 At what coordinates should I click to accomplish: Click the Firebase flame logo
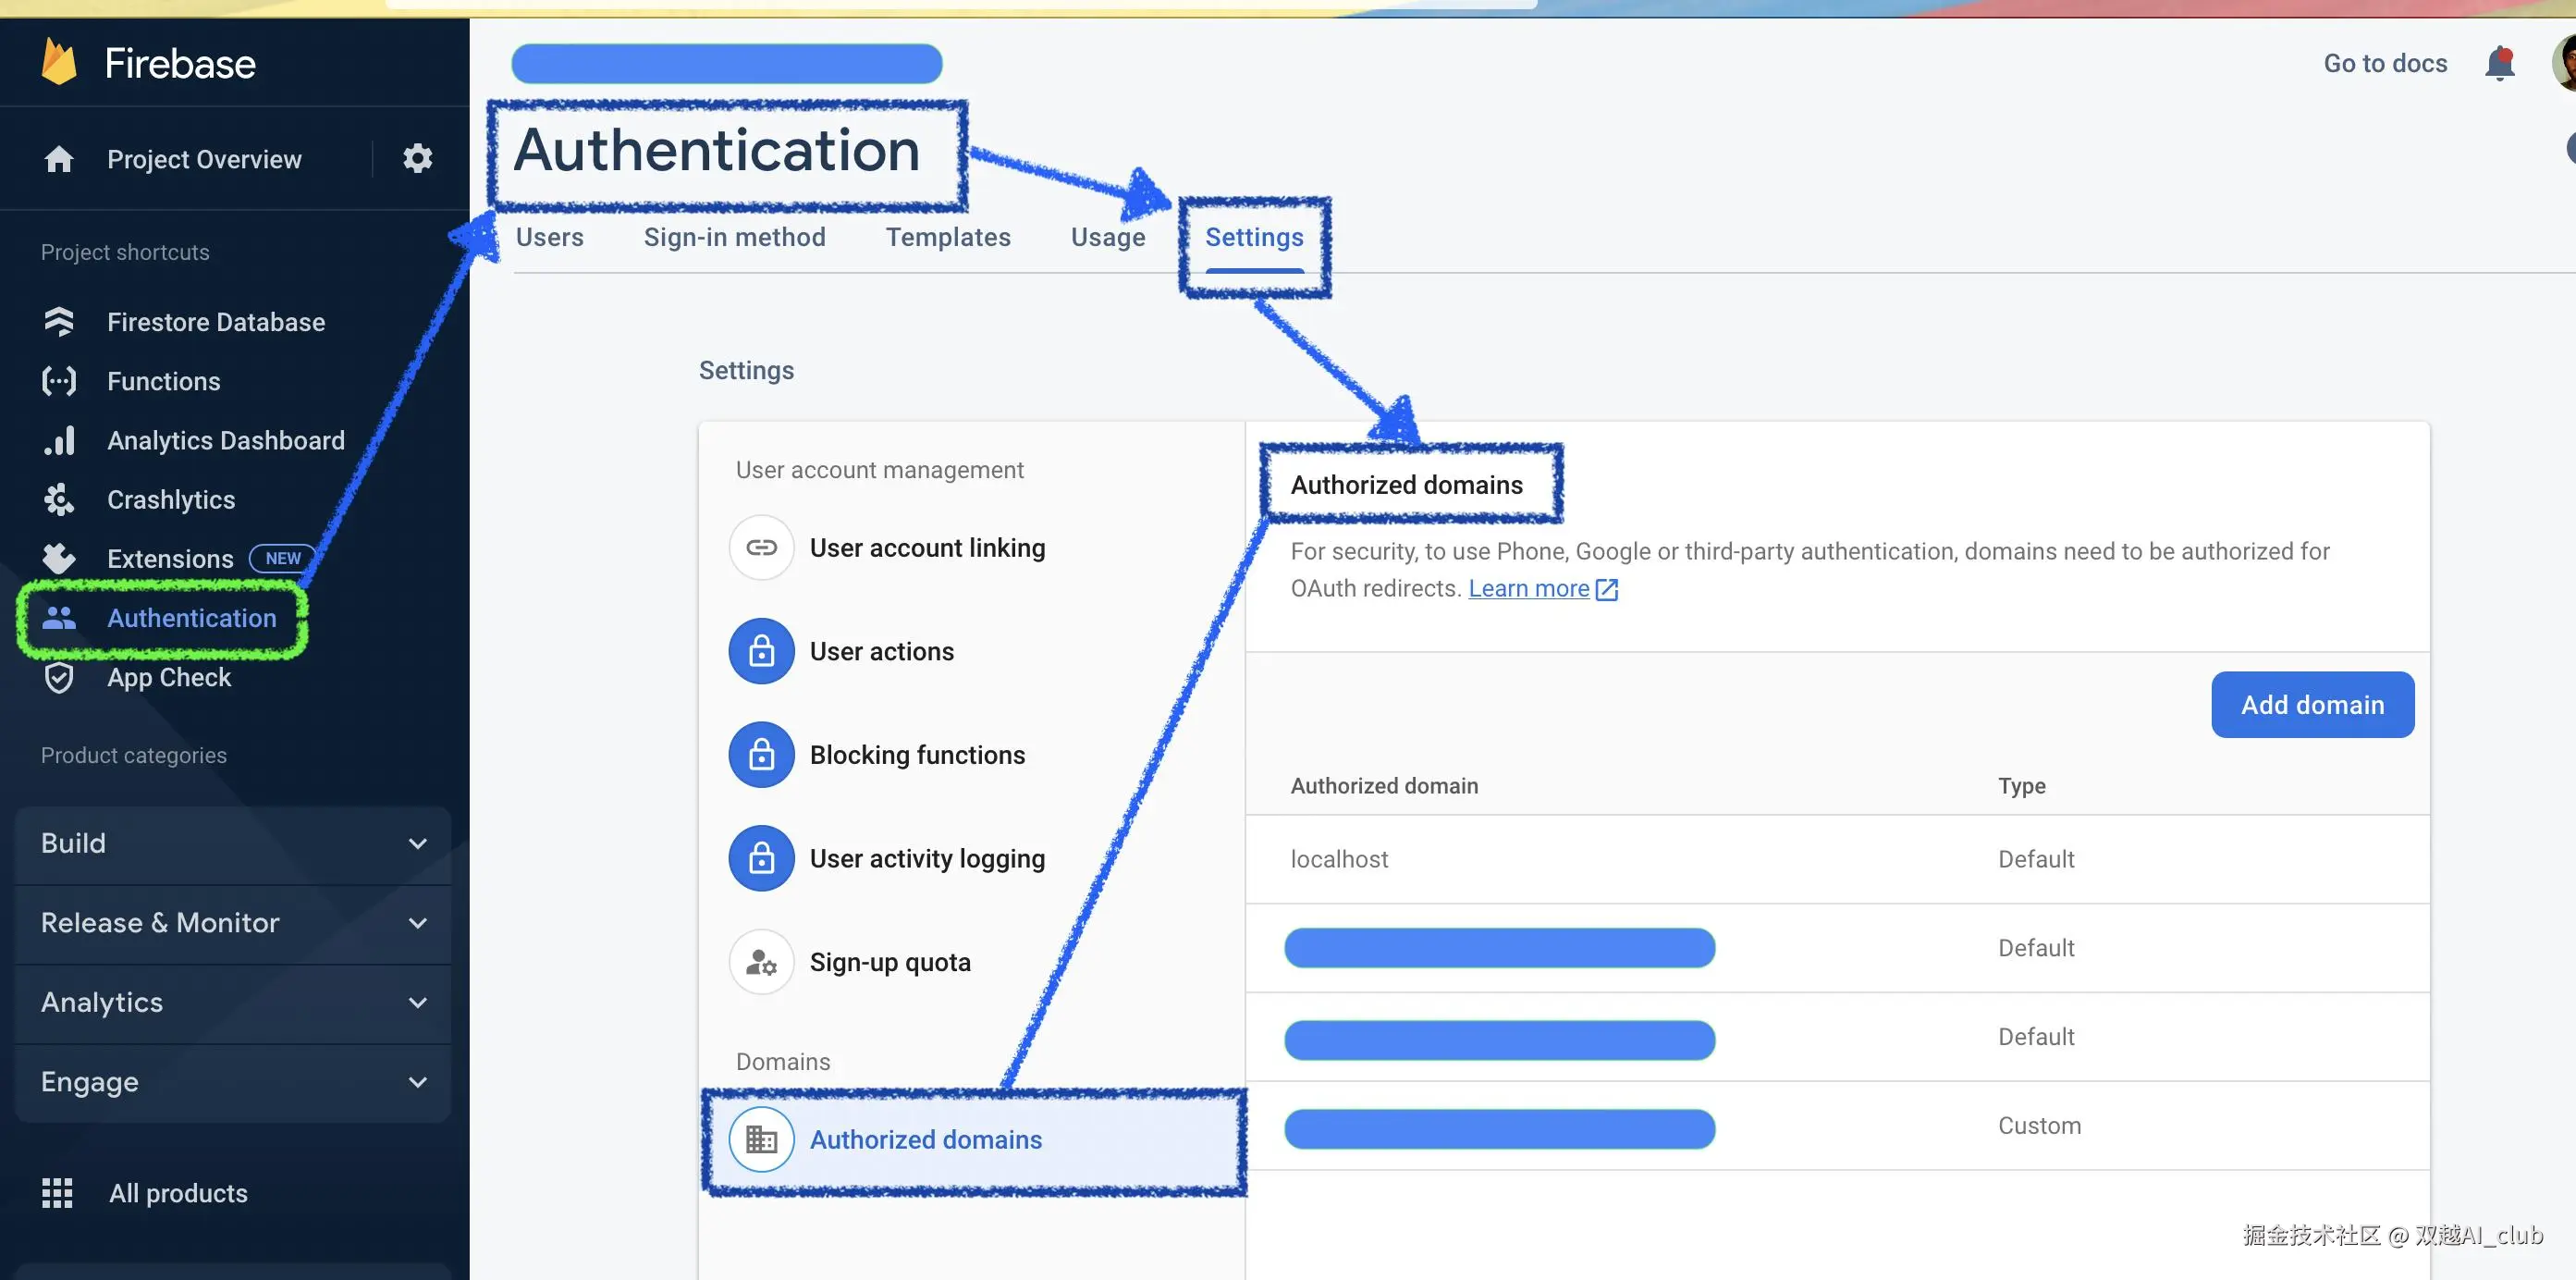point(59,62)
